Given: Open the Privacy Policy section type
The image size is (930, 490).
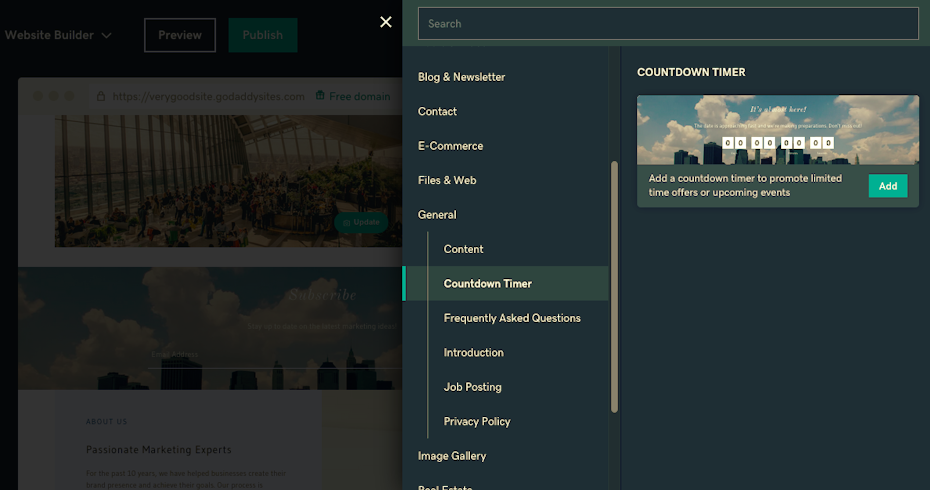Looking at the screenshot, I should pyautogui.click(x=477, y=422).
